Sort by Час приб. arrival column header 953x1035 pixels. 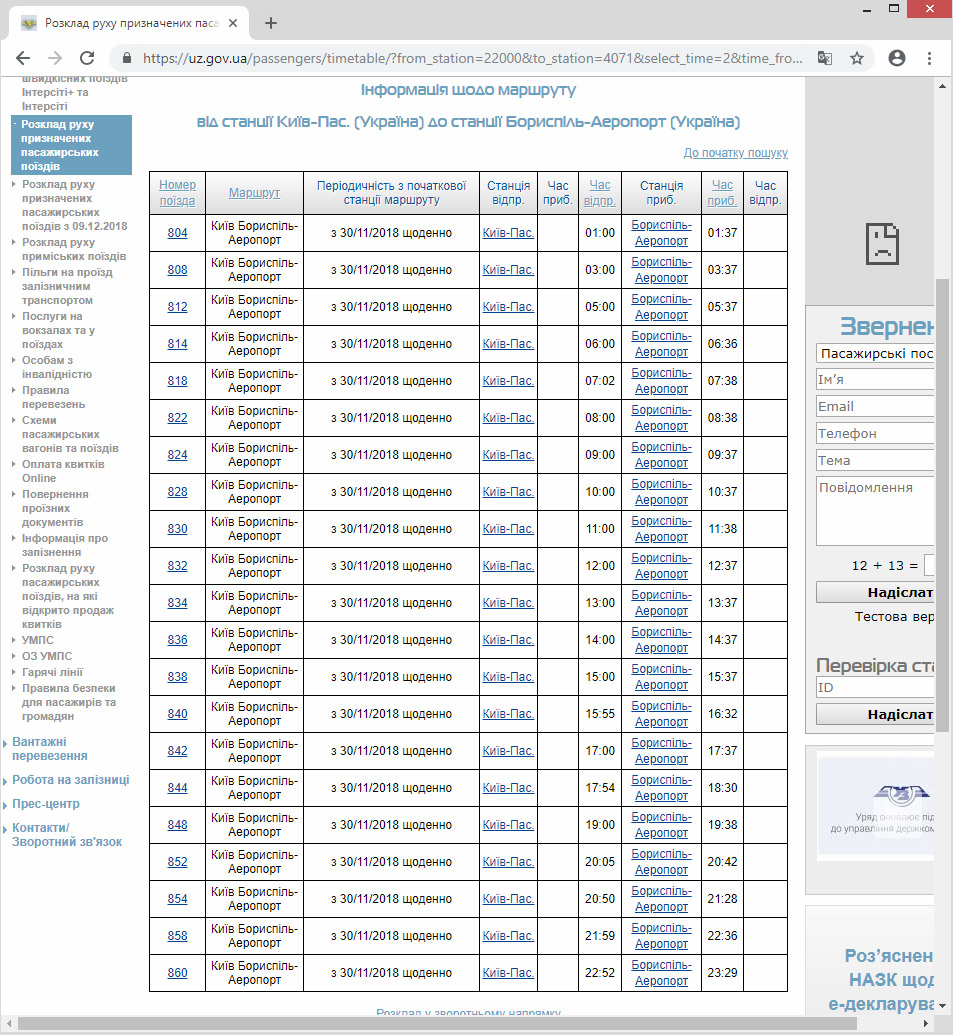[722, 193]
